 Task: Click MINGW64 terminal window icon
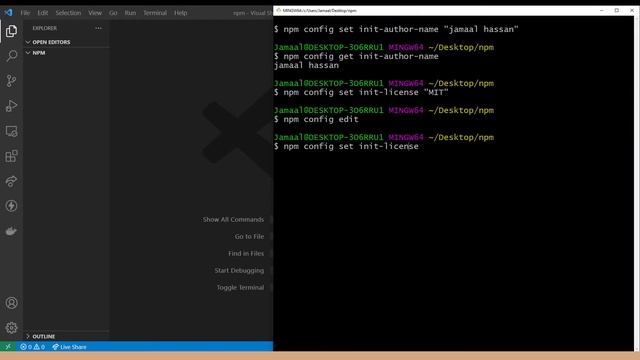[278, 11]
